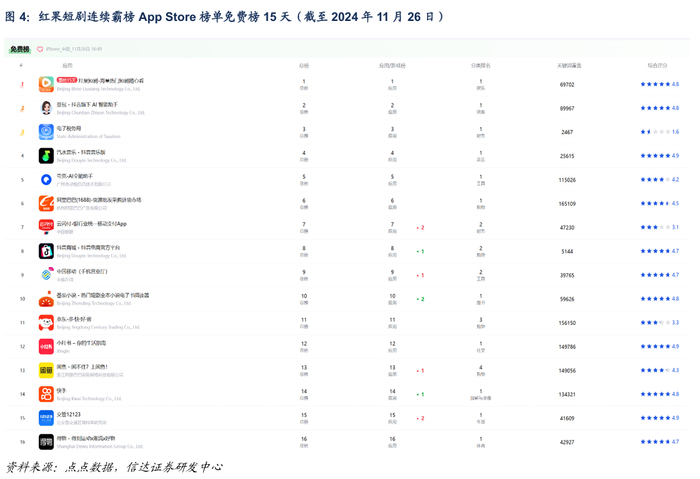Click developer Beijing Kwai Technology Co., Ltd.
The width and height of the screenshot is (700, 479).
[x=89, y=399]
